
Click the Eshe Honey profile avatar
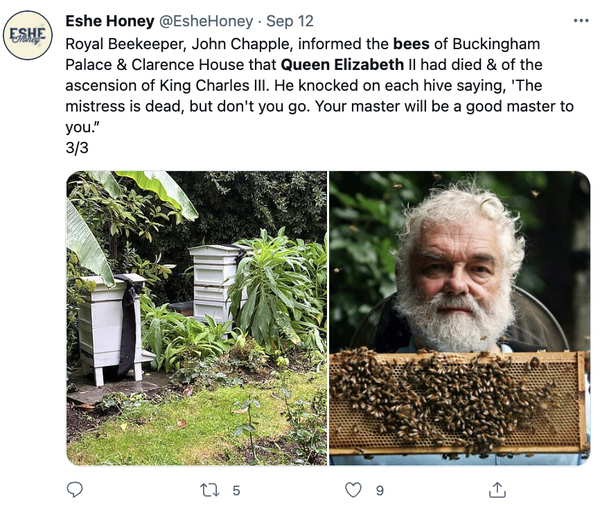(27, 36)
